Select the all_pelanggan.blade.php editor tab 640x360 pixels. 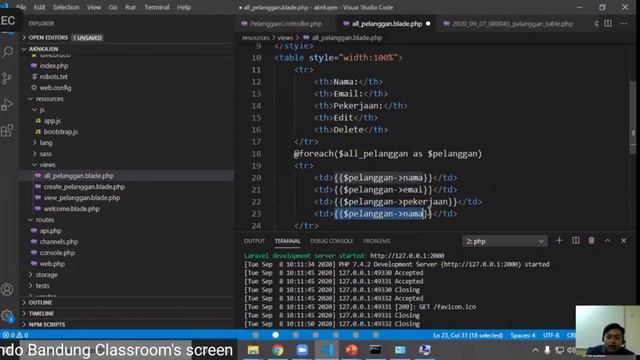click(387, 24)
